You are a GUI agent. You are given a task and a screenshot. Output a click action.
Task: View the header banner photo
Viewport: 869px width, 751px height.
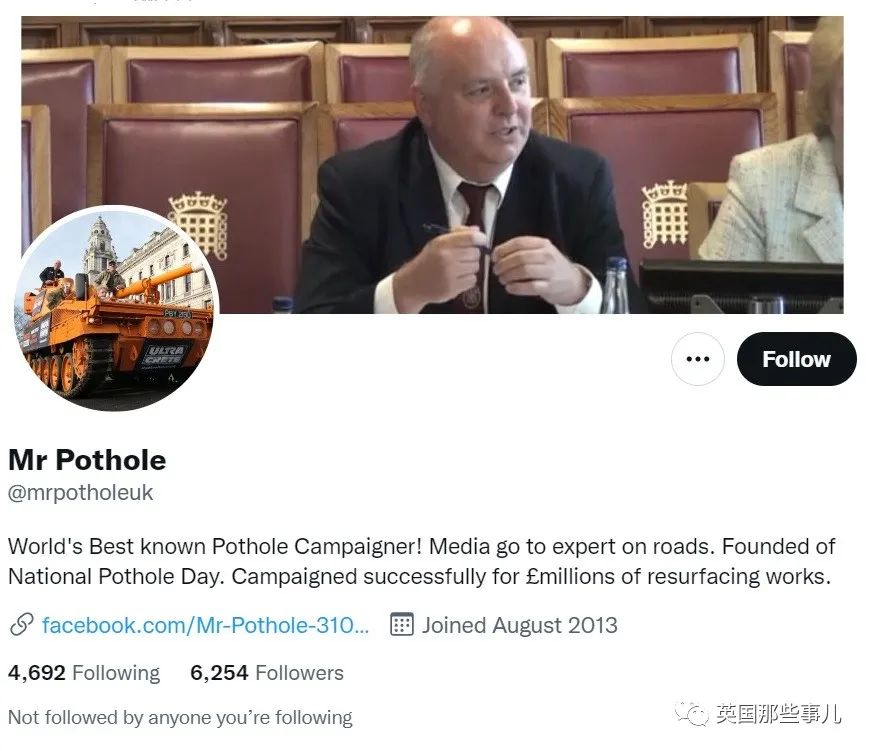[432, 165]
